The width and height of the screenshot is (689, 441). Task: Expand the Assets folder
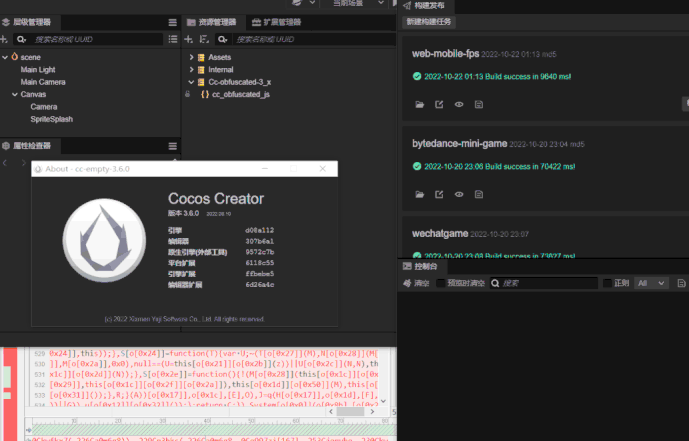coord(192,58)
